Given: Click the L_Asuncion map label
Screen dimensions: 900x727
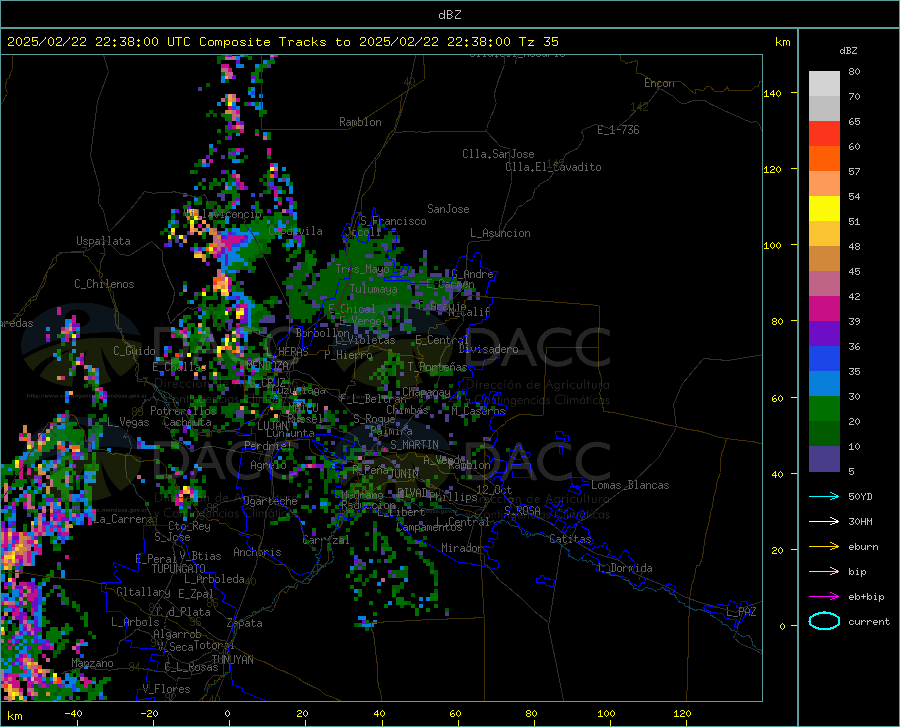Looking at the screenshot, I should pyautogui.click(x=500, y=233).
